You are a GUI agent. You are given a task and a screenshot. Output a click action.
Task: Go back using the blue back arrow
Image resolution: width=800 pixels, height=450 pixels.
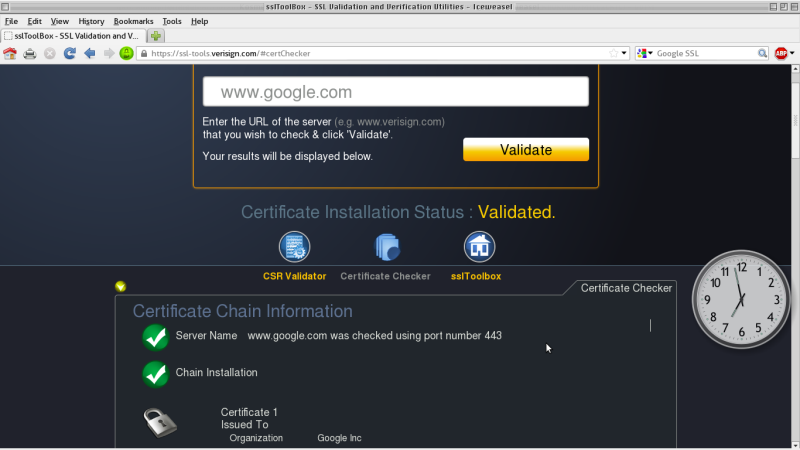(90, 53)
